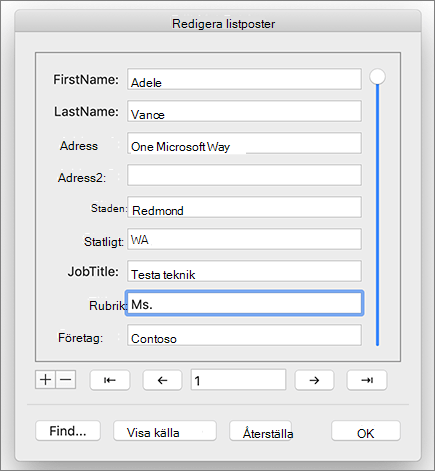The height and width of the screenshot is (471, 435).
Task: Select the Adress field One Microsoft Way
Action: [244, 143]
